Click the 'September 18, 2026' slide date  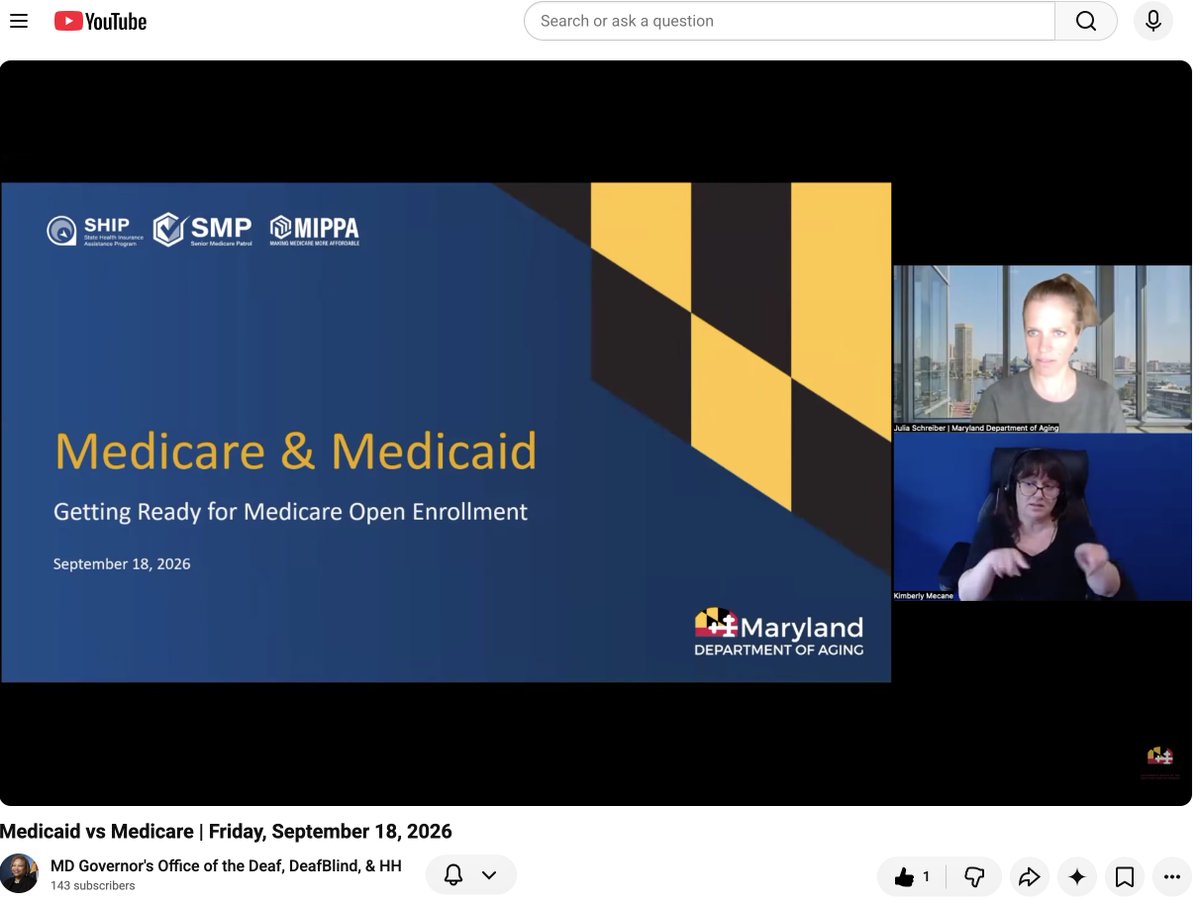click(x=122, y=564)
